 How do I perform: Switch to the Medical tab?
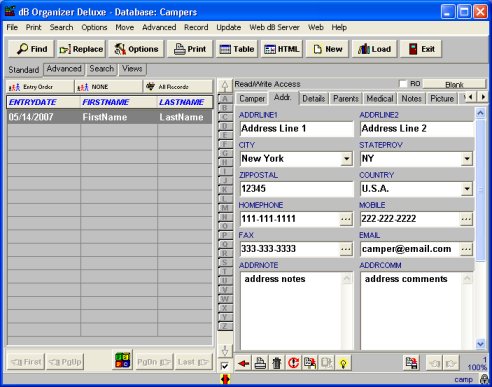tap(380, 99)
